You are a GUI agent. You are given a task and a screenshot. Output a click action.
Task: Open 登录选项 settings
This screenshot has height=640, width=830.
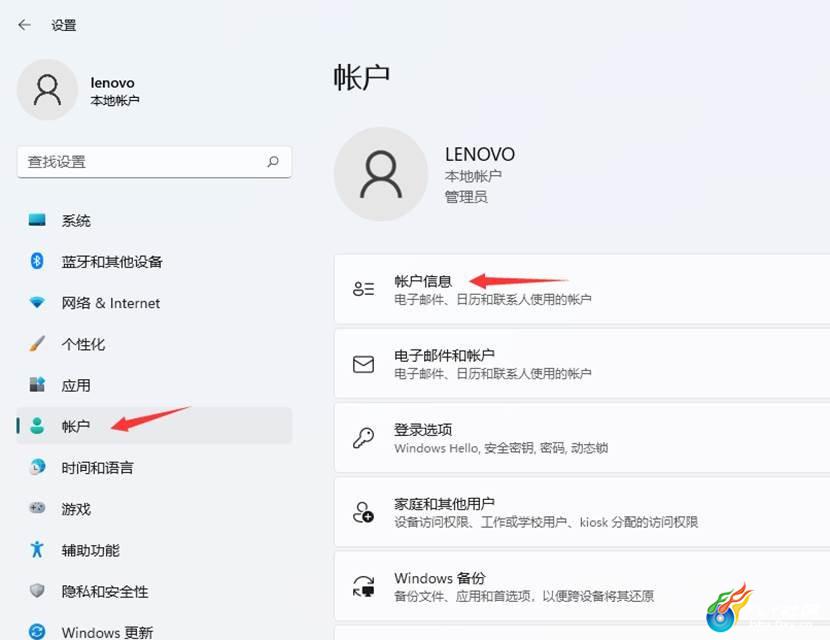click(582, 438)
